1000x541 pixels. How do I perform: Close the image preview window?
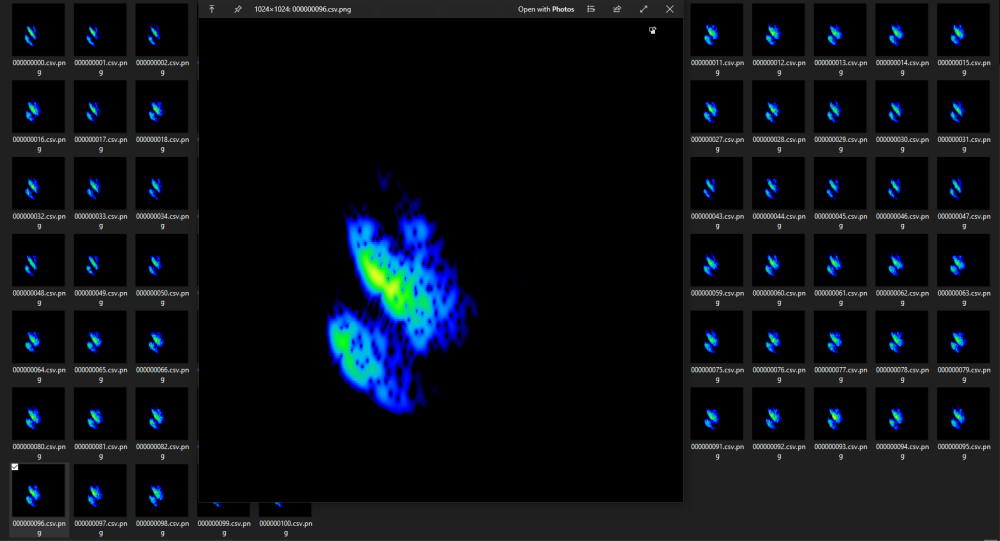(670, 9)
